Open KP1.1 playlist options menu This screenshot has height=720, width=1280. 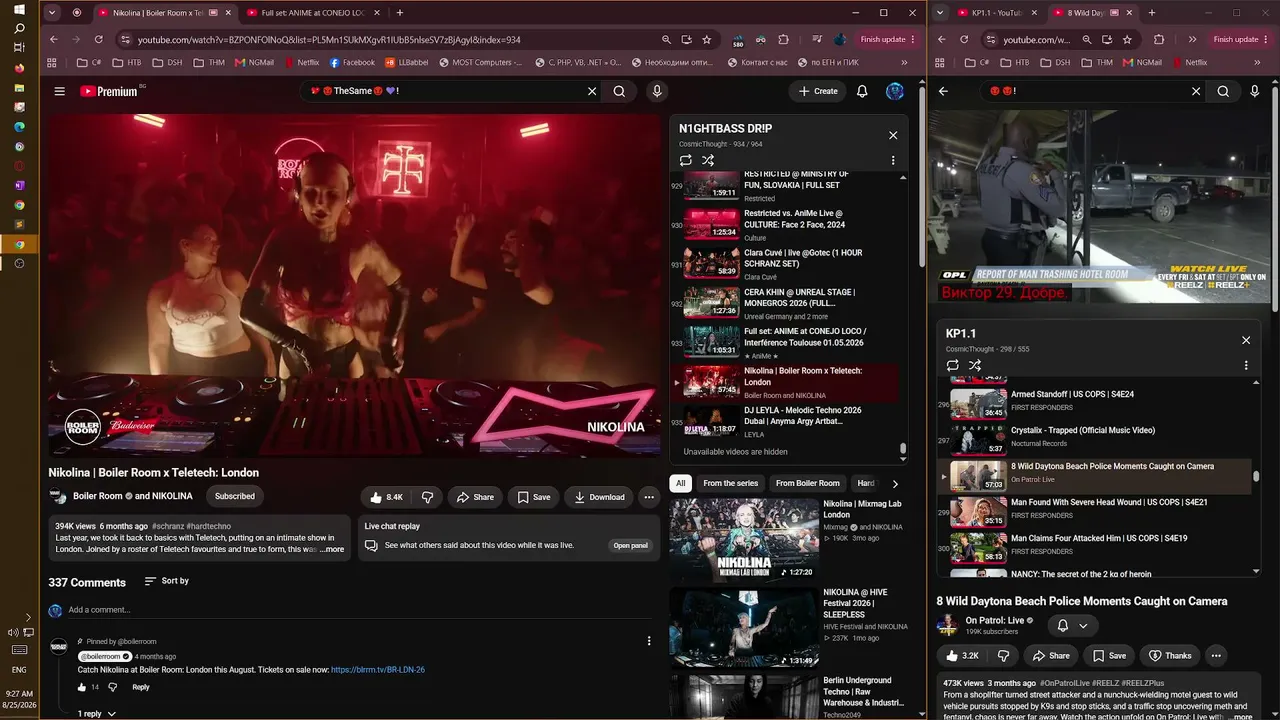tap(1246, 365)
